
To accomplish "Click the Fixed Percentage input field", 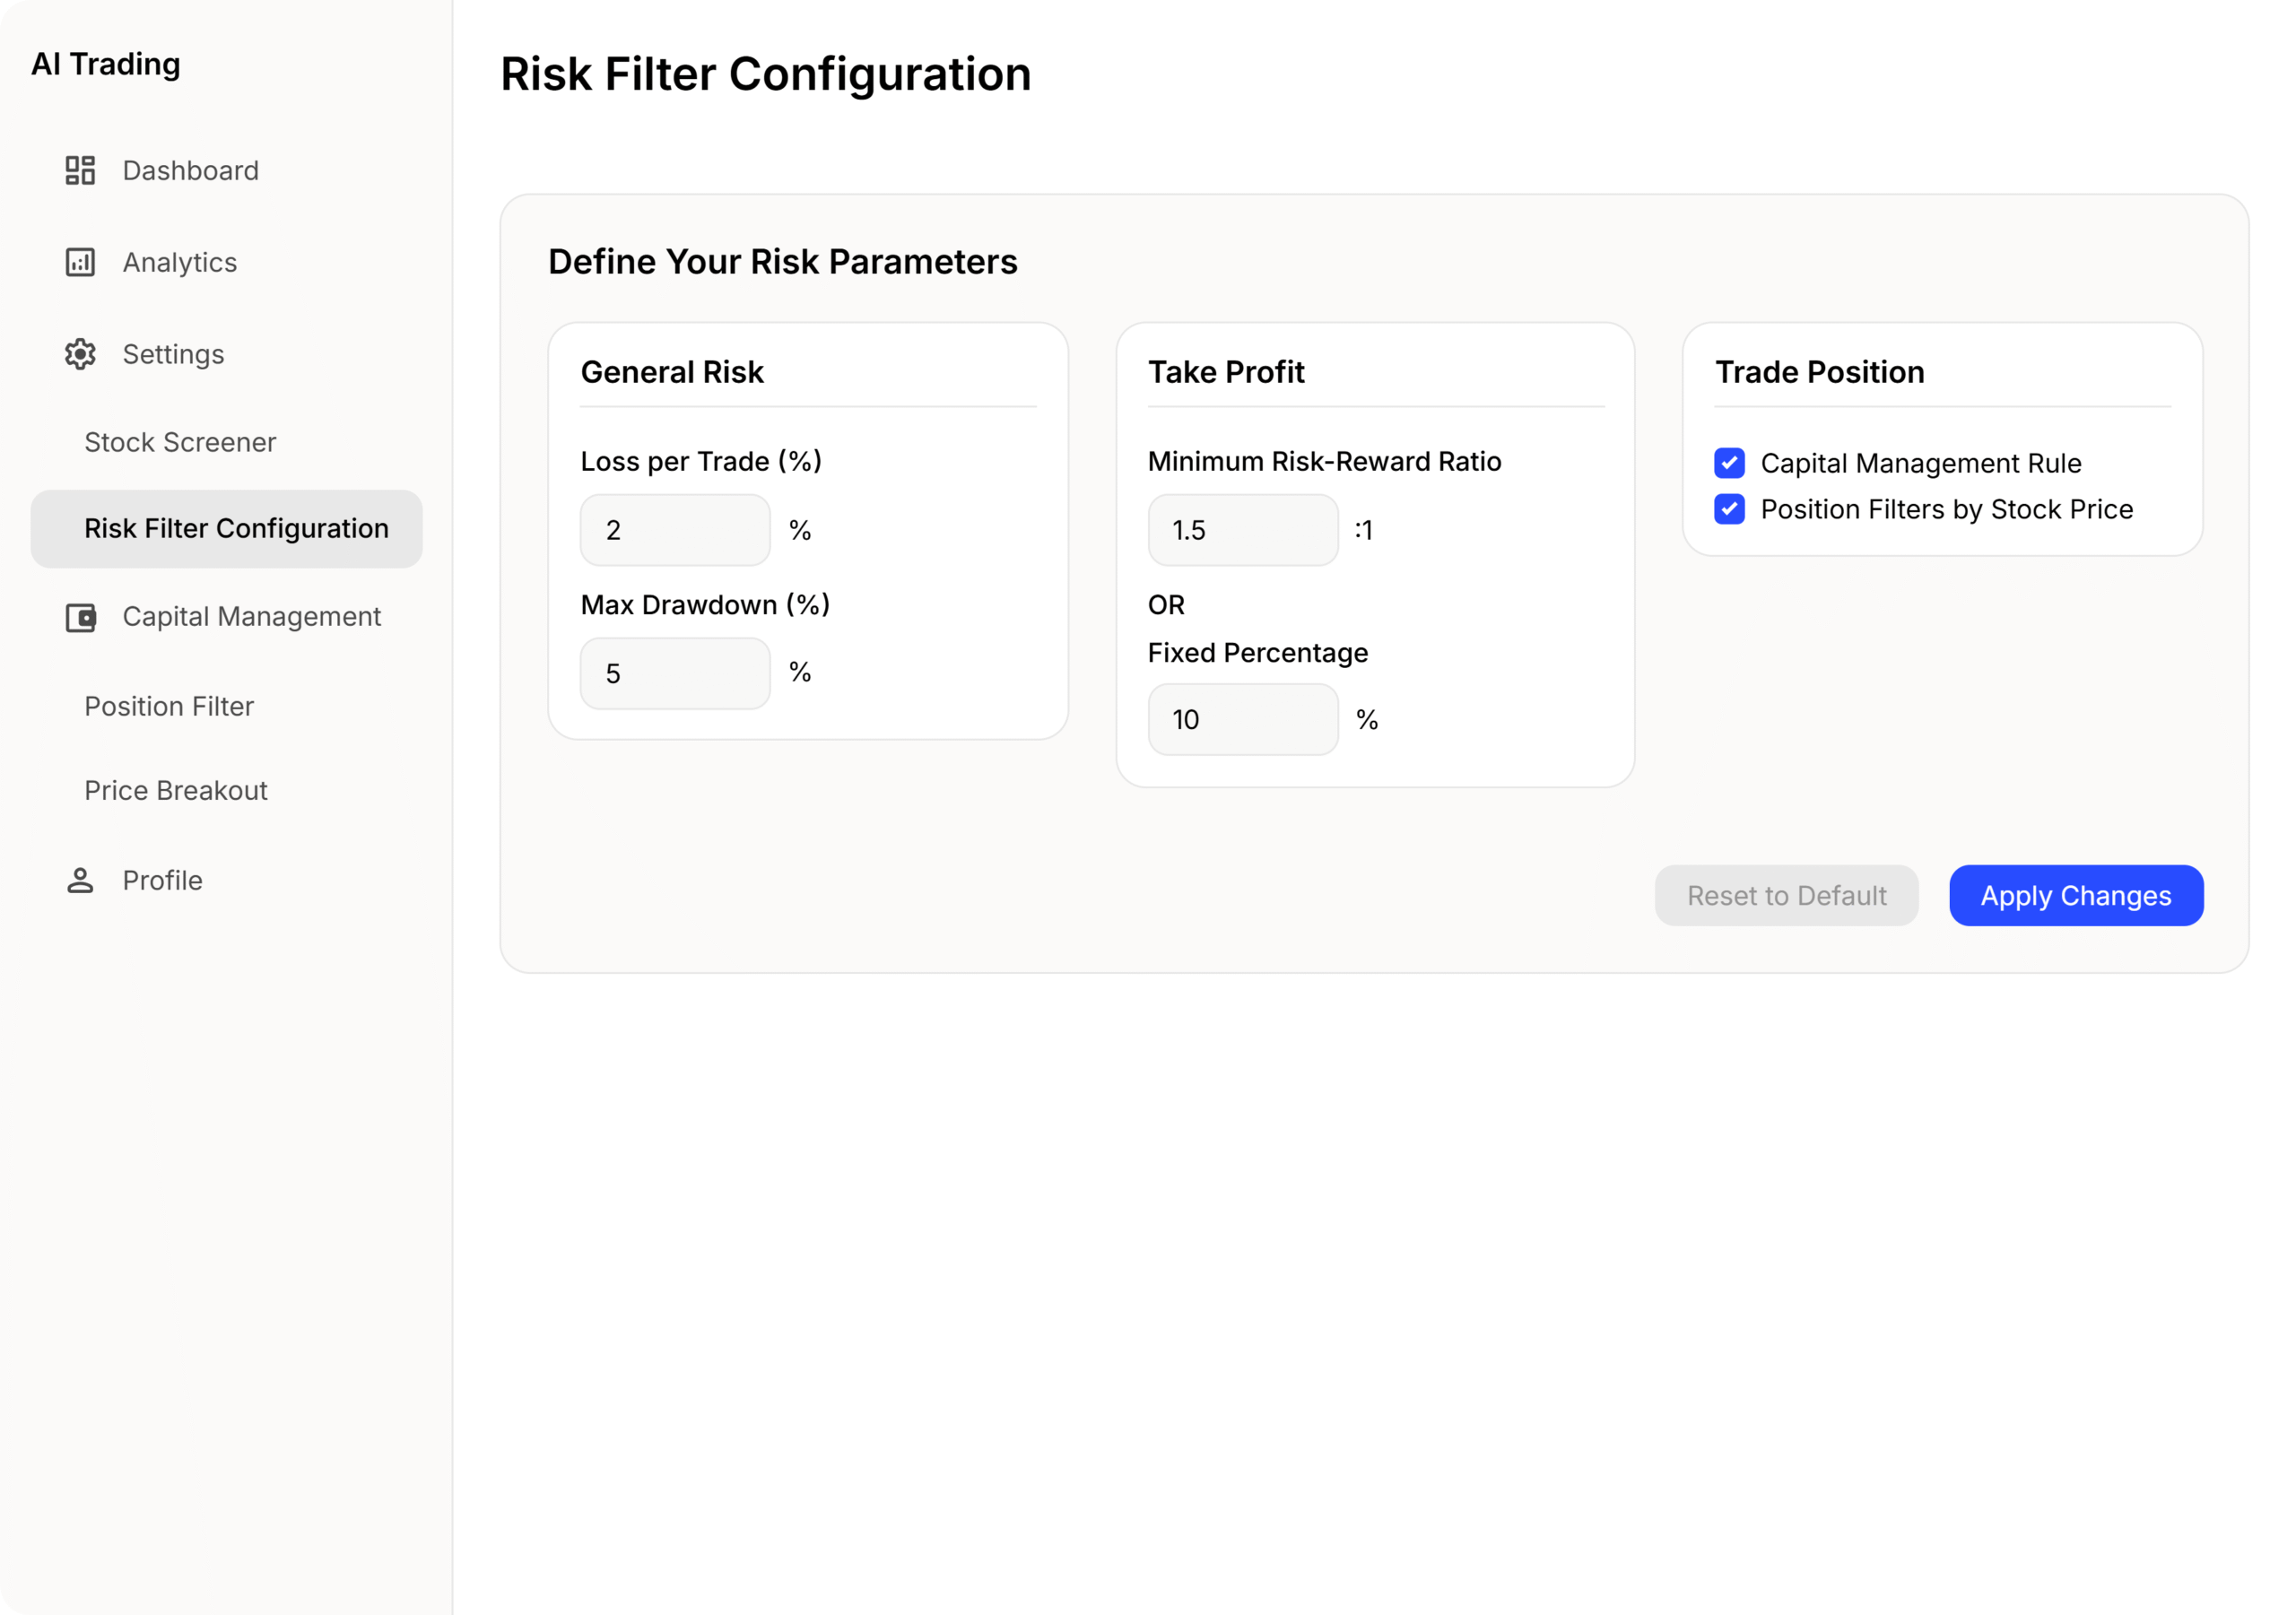I will point(1242,719).
